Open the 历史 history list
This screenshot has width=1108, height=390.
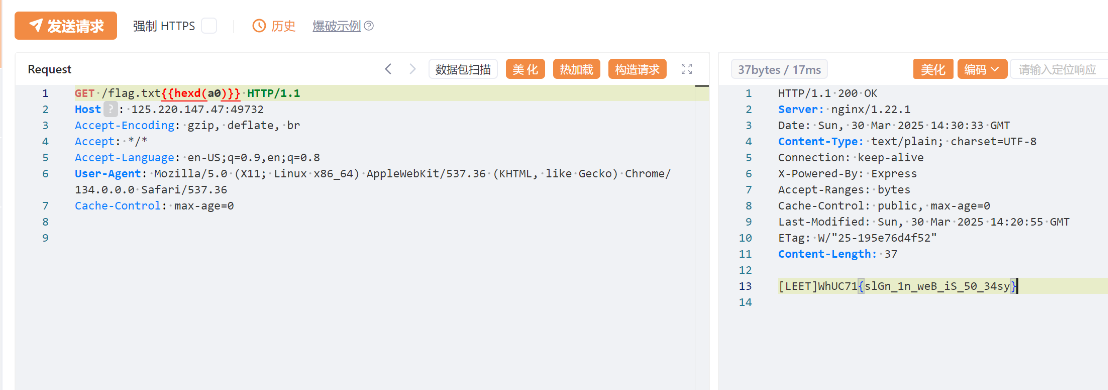pos(283,26)
